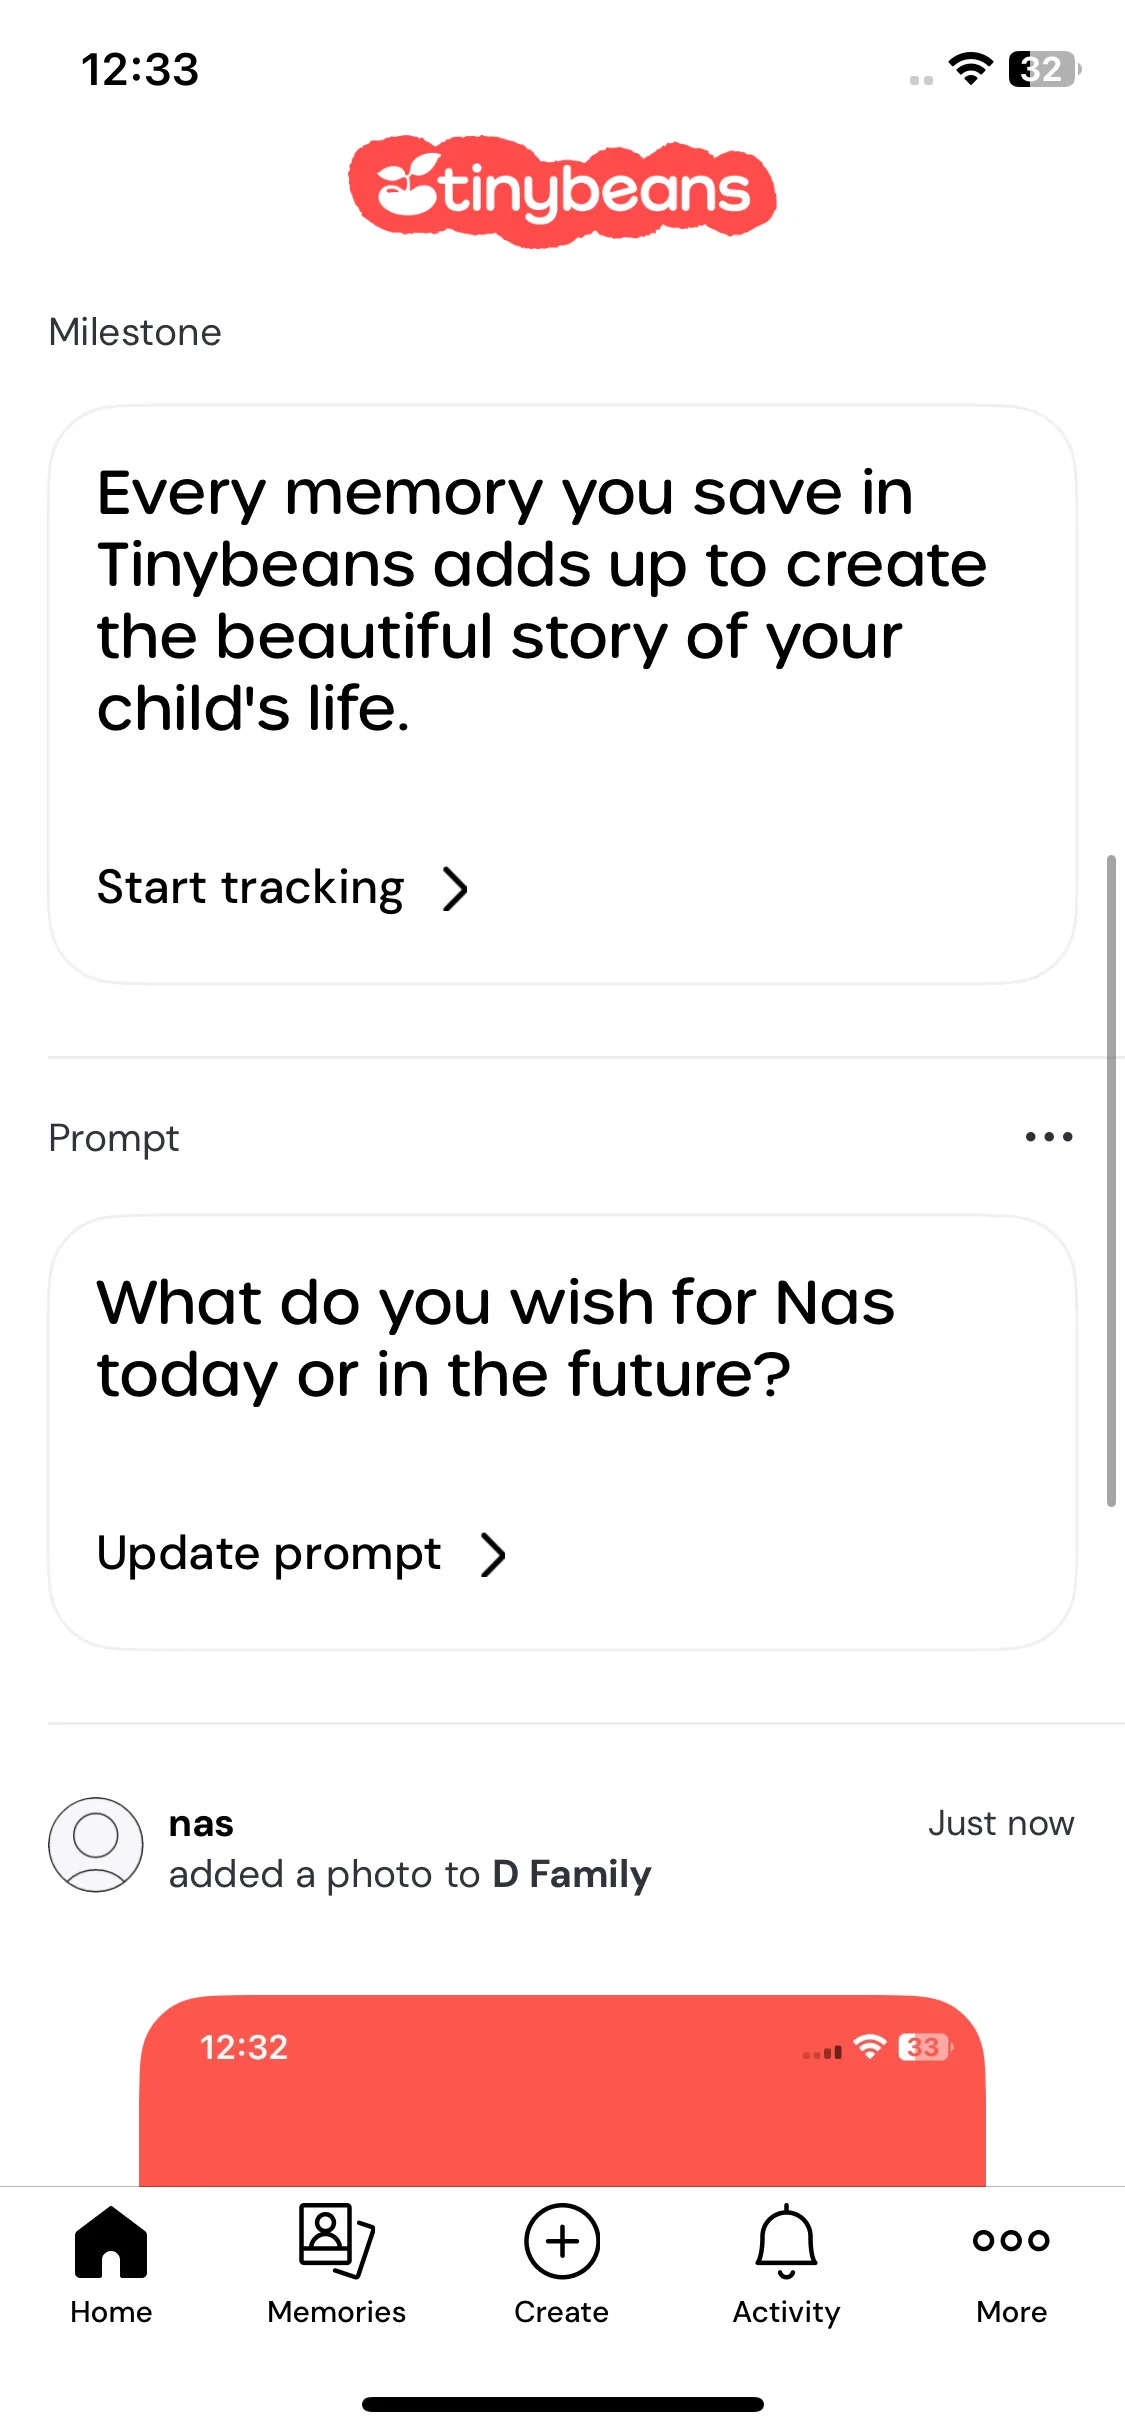Open the More three-circles icon
Screen dimensions: 1125x2436
click(x=1011, y=2240)
